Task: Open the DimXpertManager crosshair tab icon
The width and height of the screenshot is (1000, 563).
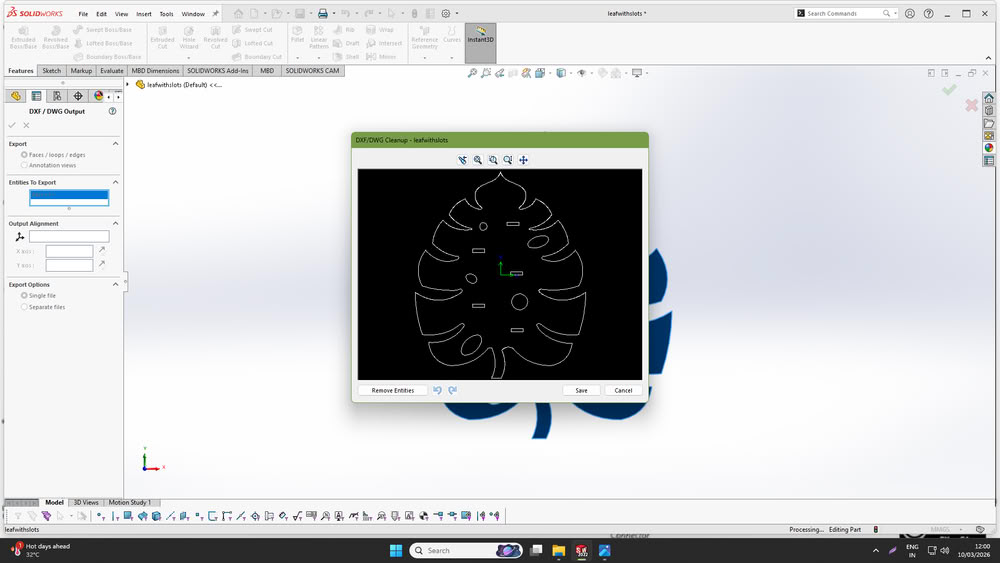Action: click(x=78, y=96)
